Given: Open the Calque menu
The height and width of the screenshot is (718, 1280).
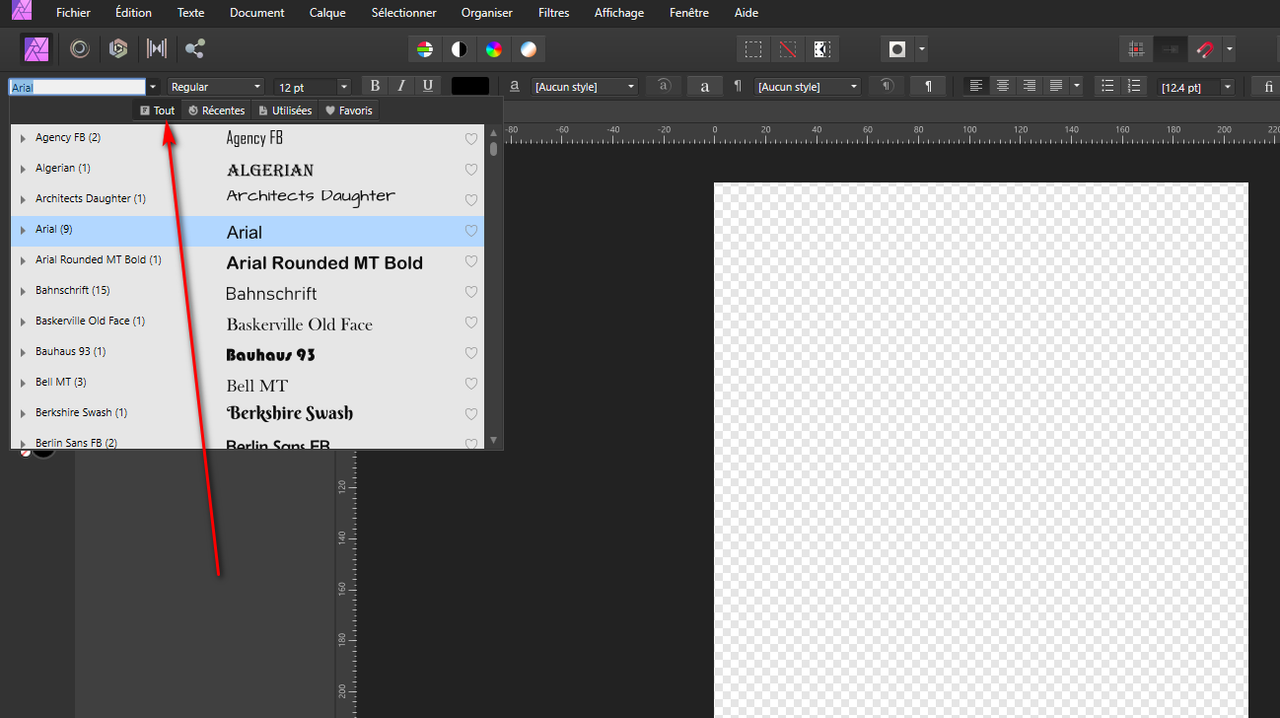Looking at the screenshot, I should pyautogui.click(x=327, y=13).
